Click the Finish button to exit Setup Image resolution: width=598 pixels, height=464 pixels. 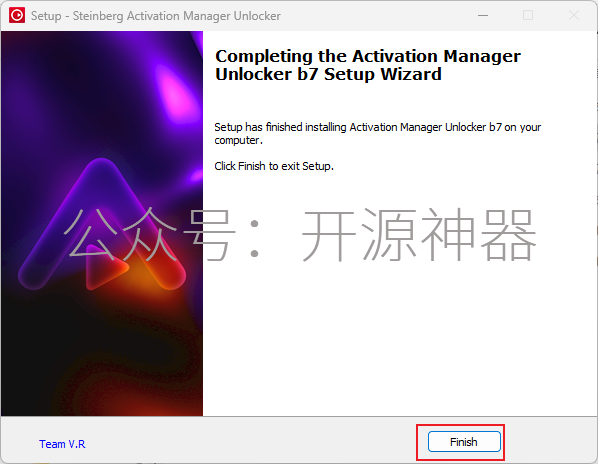point(464,442)
